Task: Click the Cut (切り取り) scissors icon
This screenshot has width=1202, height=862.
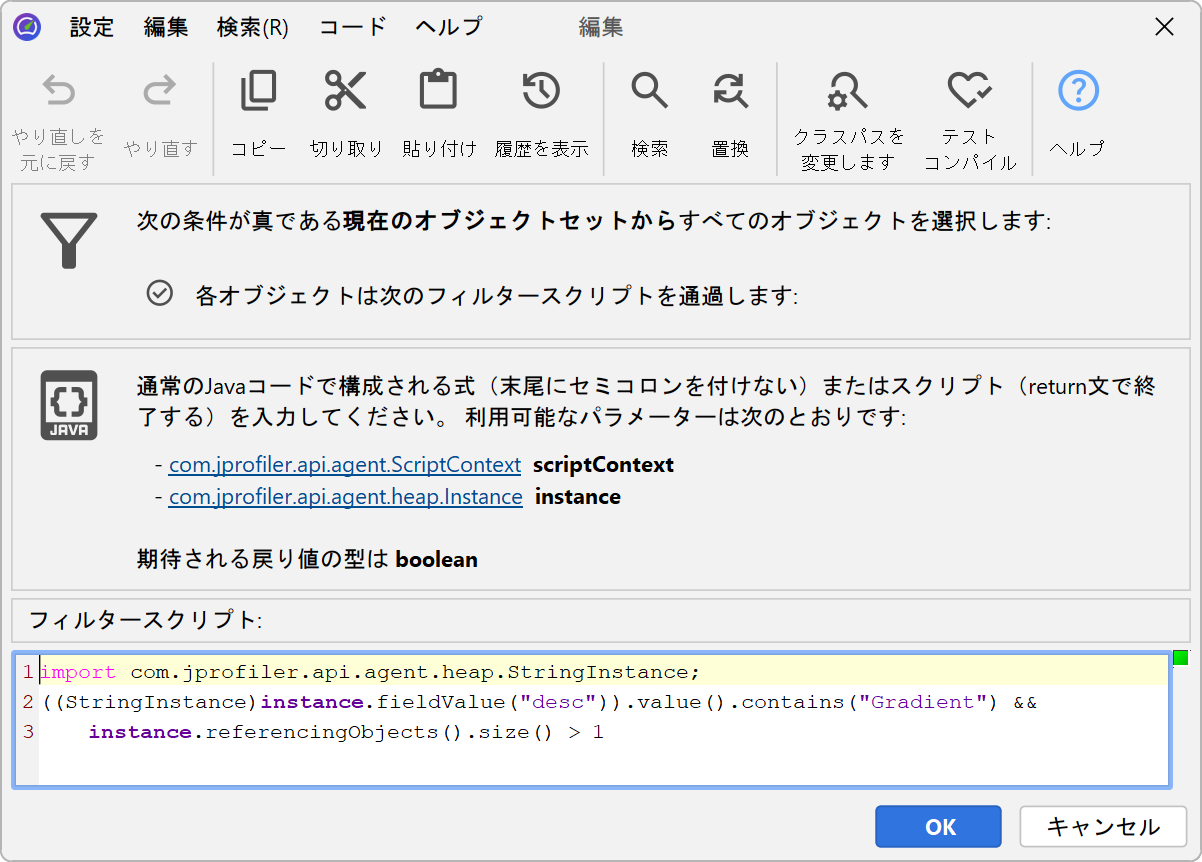Action: 346,92
